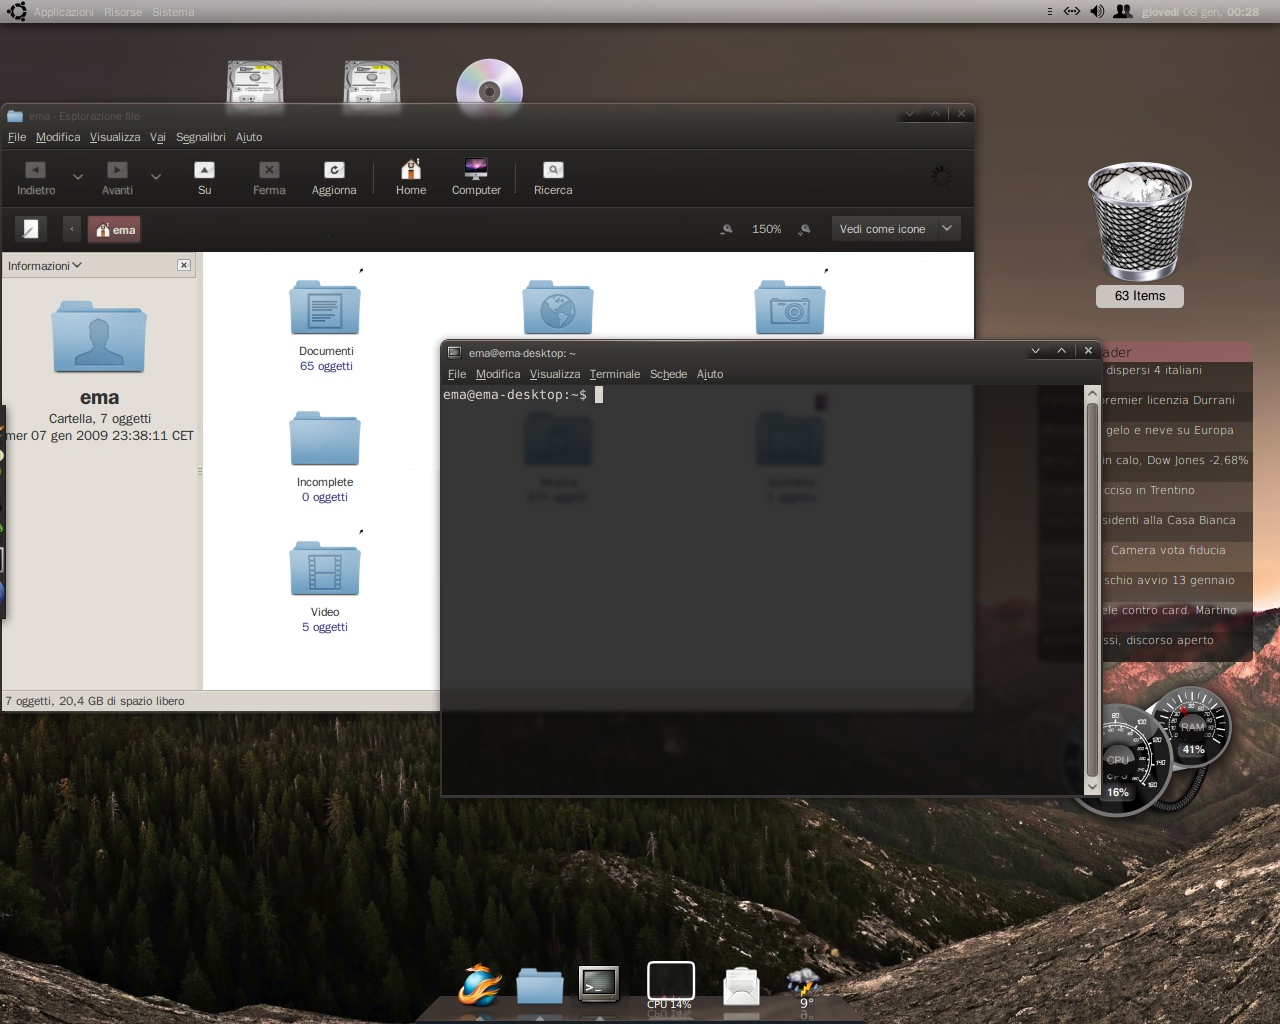Start a file search with Ricerca
This screenshot has height=1024, width=1280.
(x=553, y=179)
